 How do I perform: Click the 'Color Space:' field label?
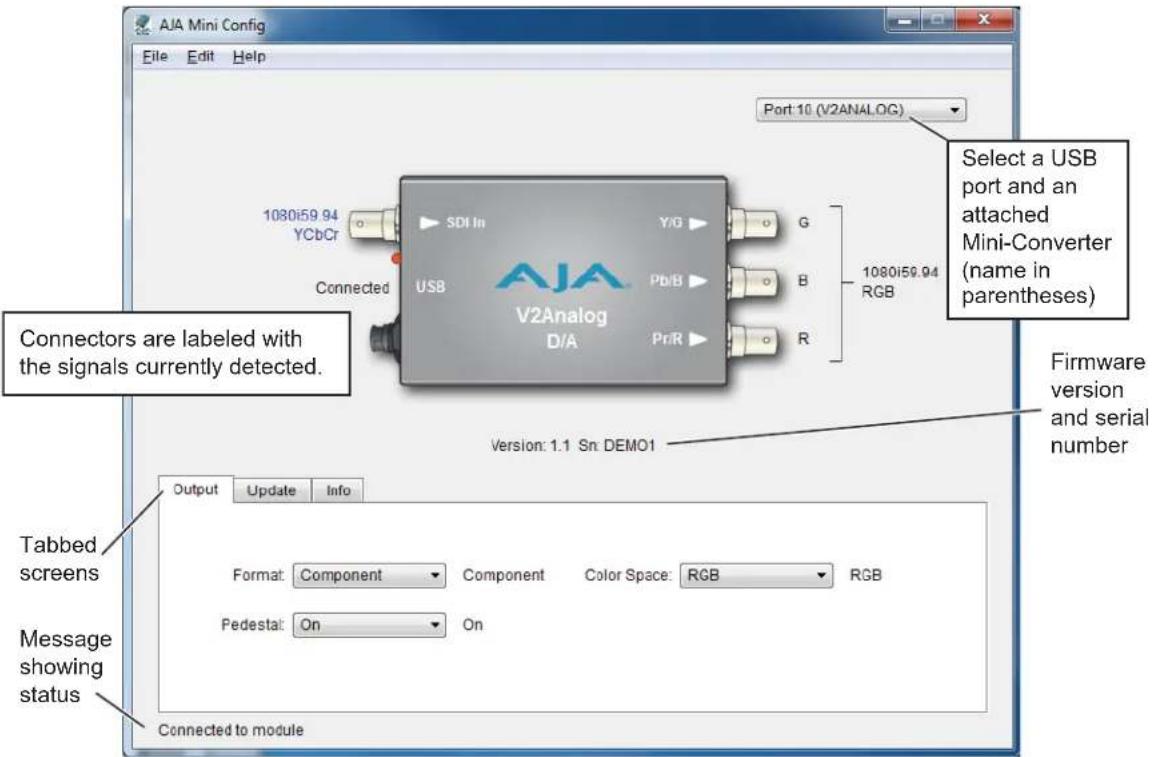(x=628, y=575)
